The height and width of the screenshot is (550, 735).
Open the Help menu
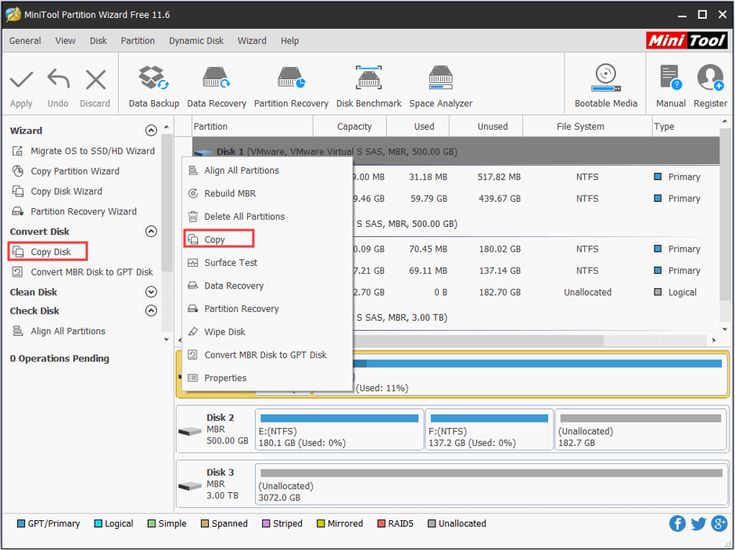point(290,41)
